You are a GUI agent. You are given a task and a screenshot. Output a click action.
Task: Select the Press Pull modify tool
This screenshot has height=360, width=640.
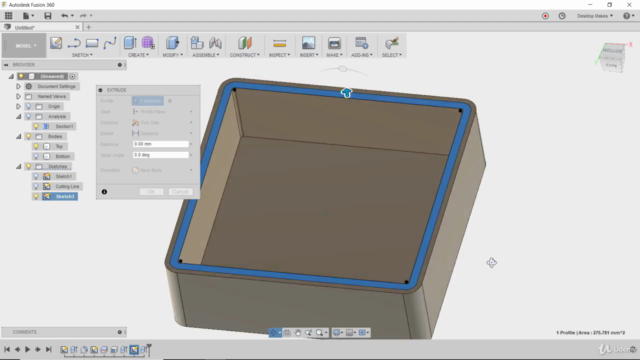tap(172, 43)
